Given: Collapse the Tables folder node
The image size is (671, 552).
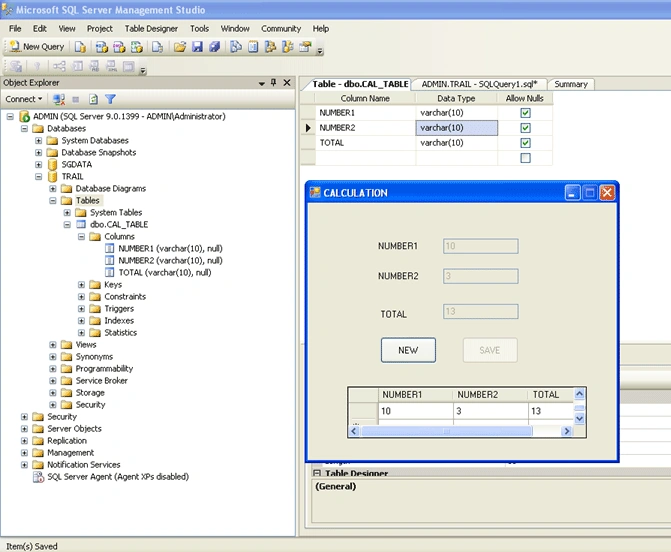Looking at the screenshot, I should coord(53,200).
